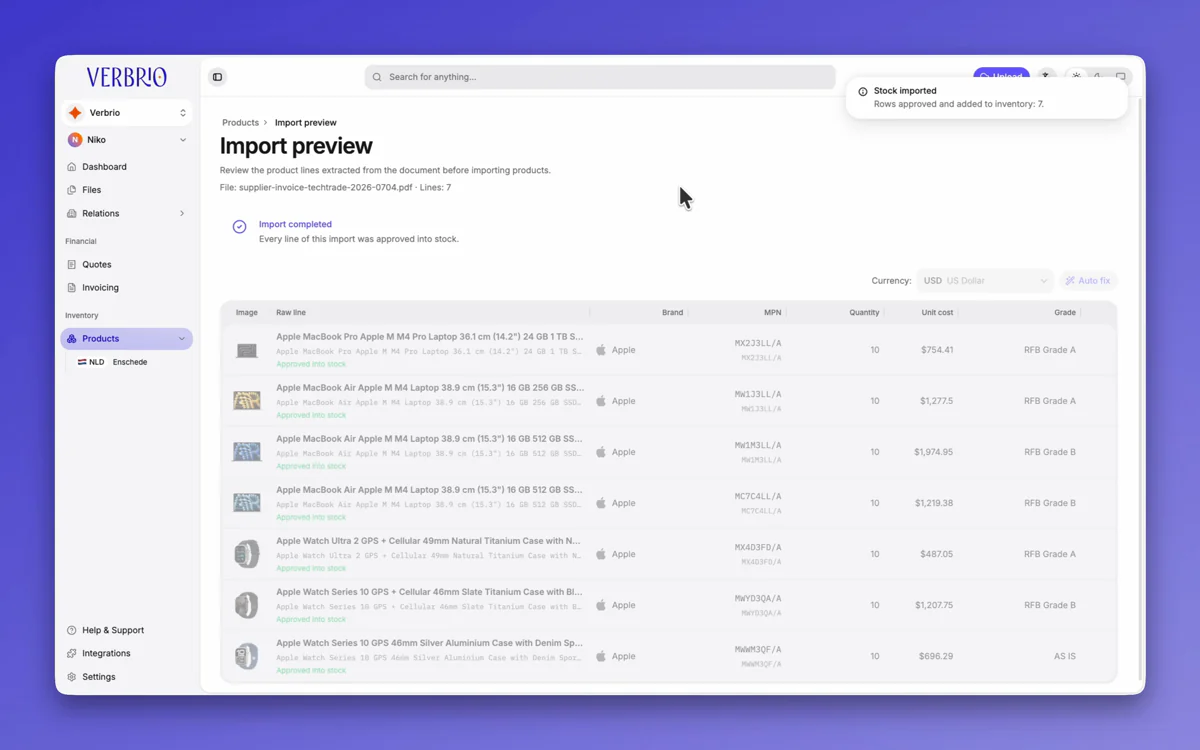Go back via Products breadcrumb
Screen dimensions: 1200x750
coord(241,123)
